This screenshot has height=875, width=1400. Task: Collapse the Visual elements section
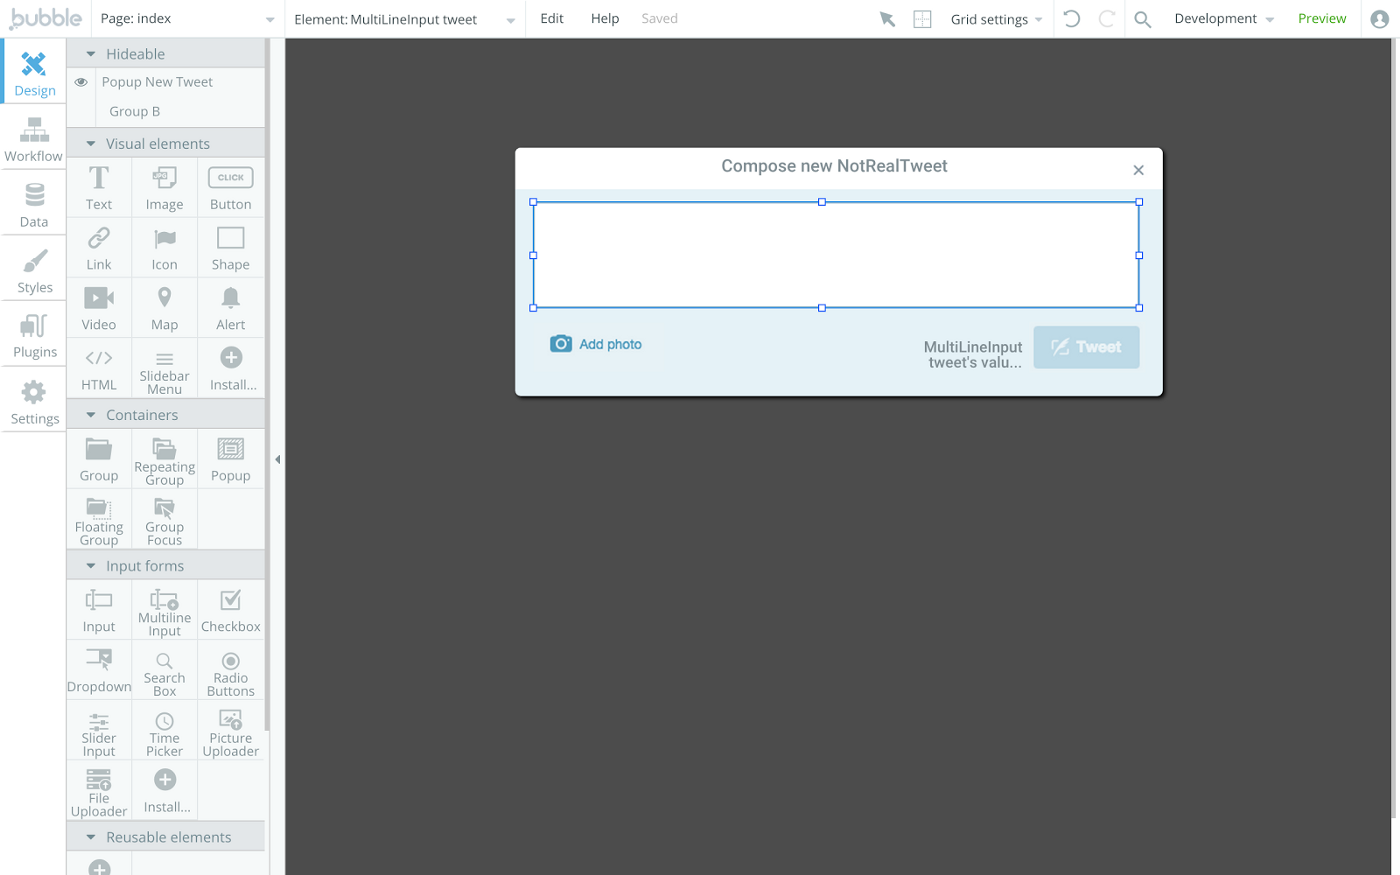click(90, 143)
